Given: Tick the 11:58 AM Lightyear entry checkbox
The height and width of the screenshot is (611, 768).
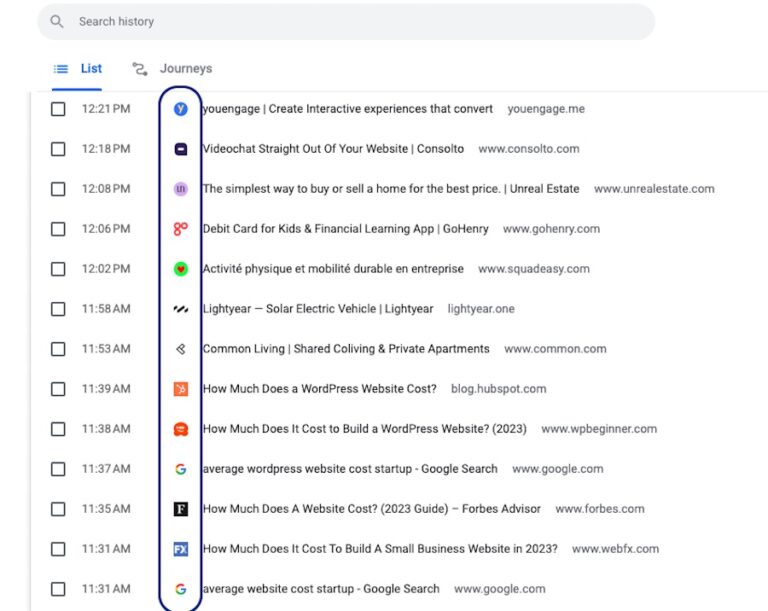Looking at the screenshot, I should coord(58,309).
